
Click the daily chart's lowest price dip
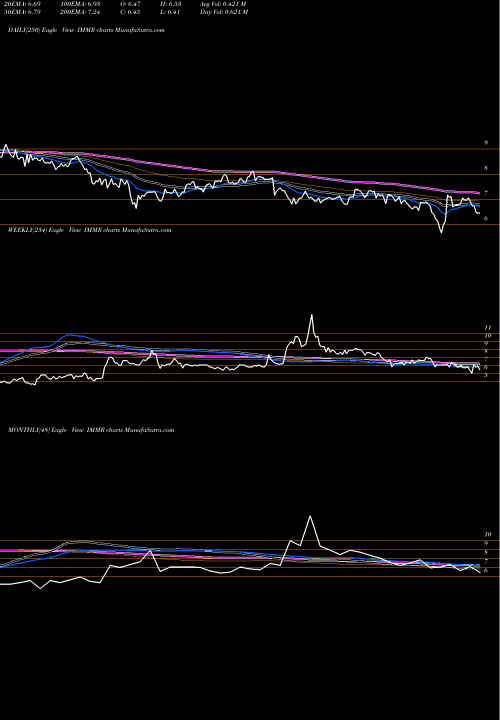click(x=442, y=232)
